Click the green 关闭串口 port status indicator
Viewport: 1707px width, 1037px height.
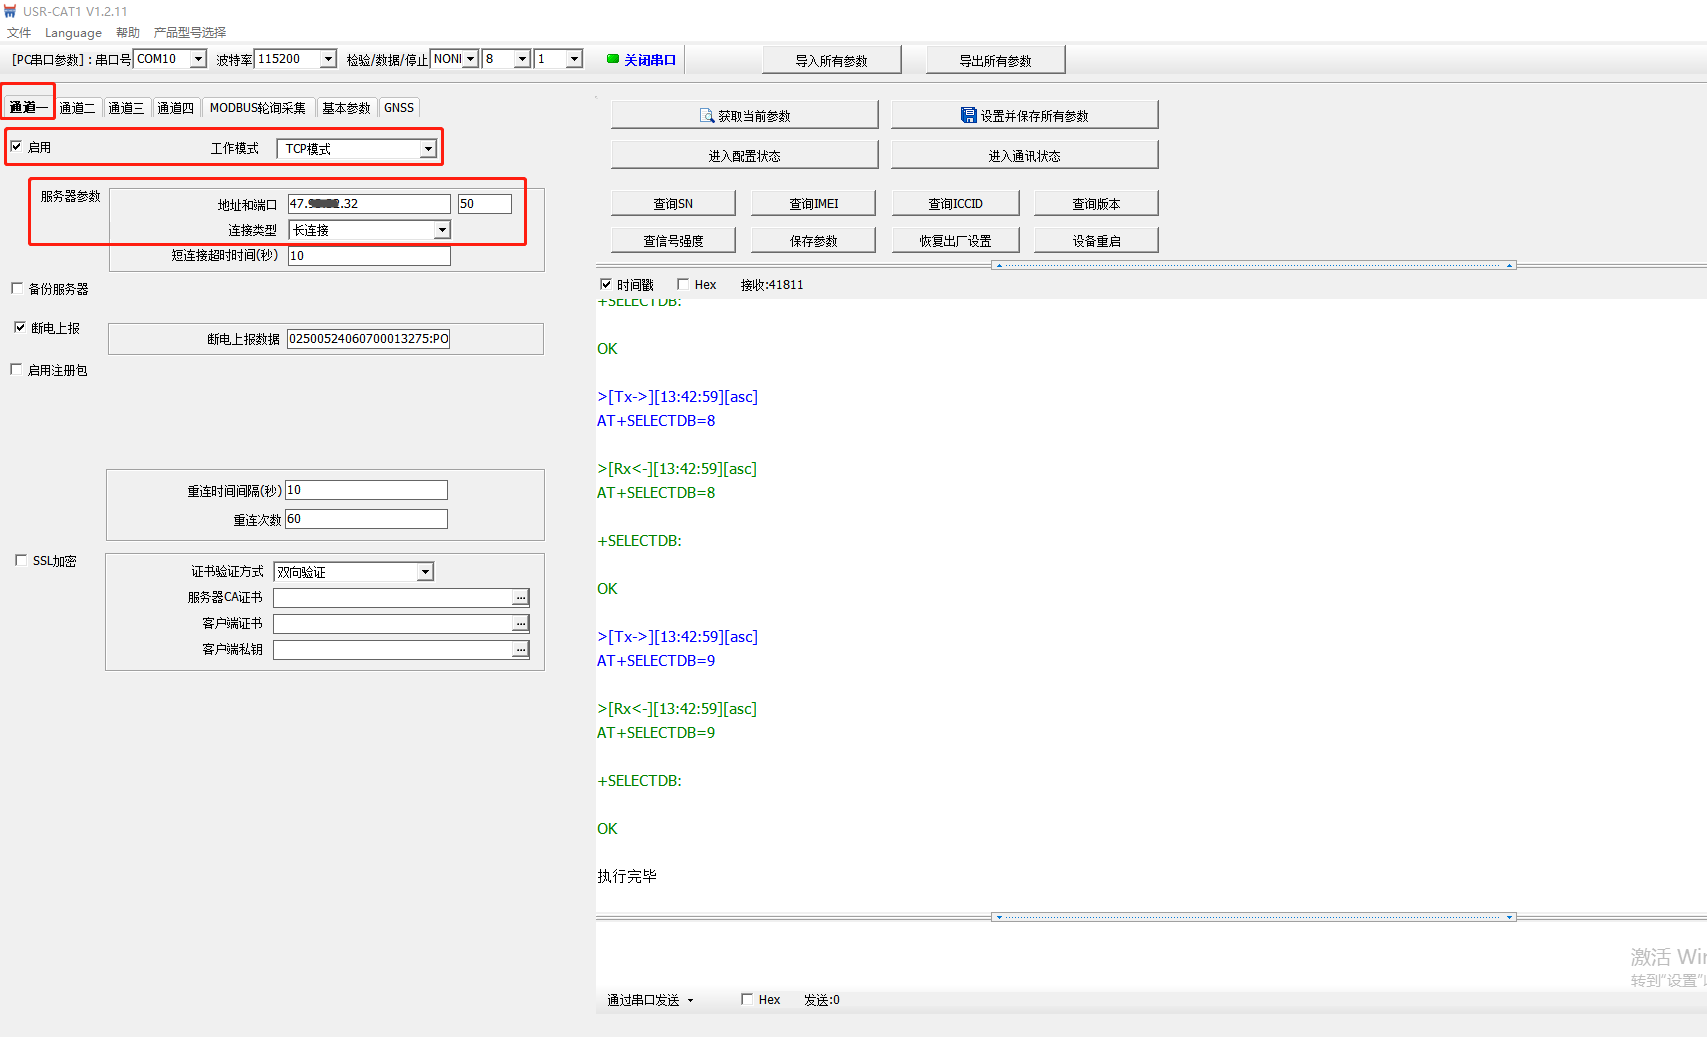[613, 59]
